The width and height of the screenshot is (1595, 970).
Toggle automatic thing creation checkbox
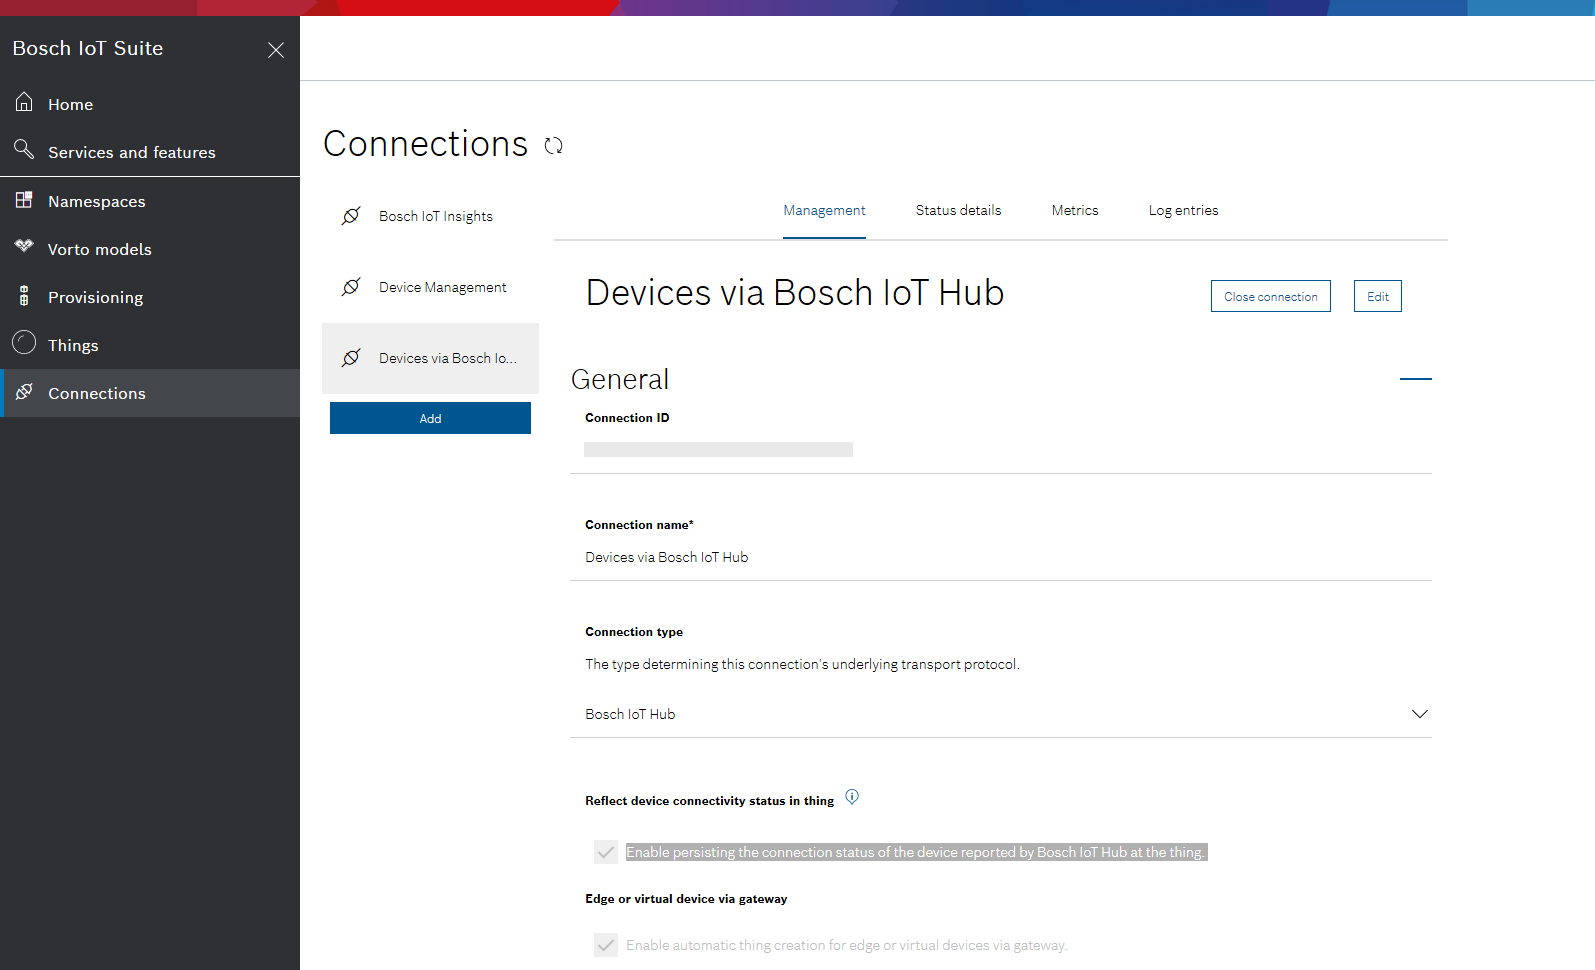click(606, 945)
